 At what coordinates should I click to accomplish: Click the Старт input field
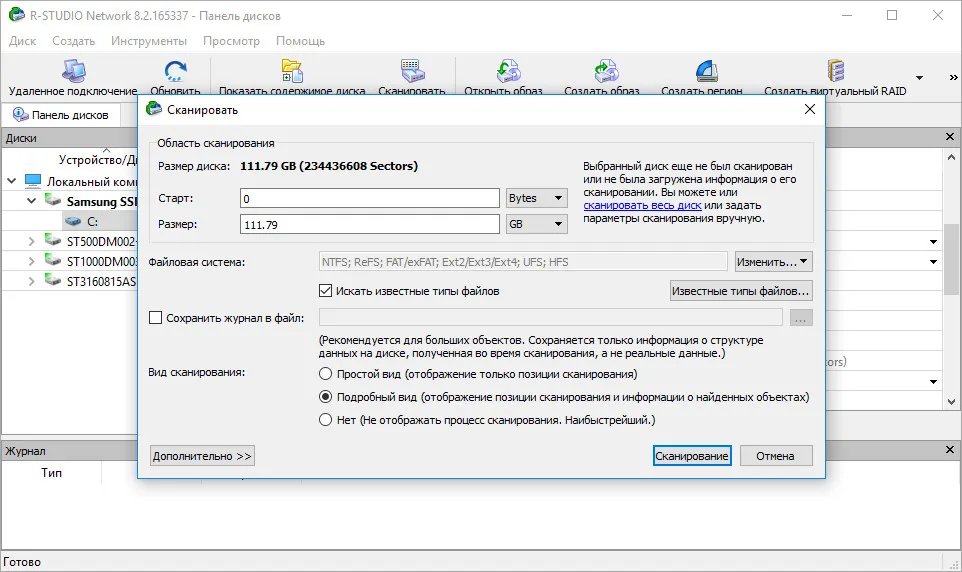[x=370, y=198]
